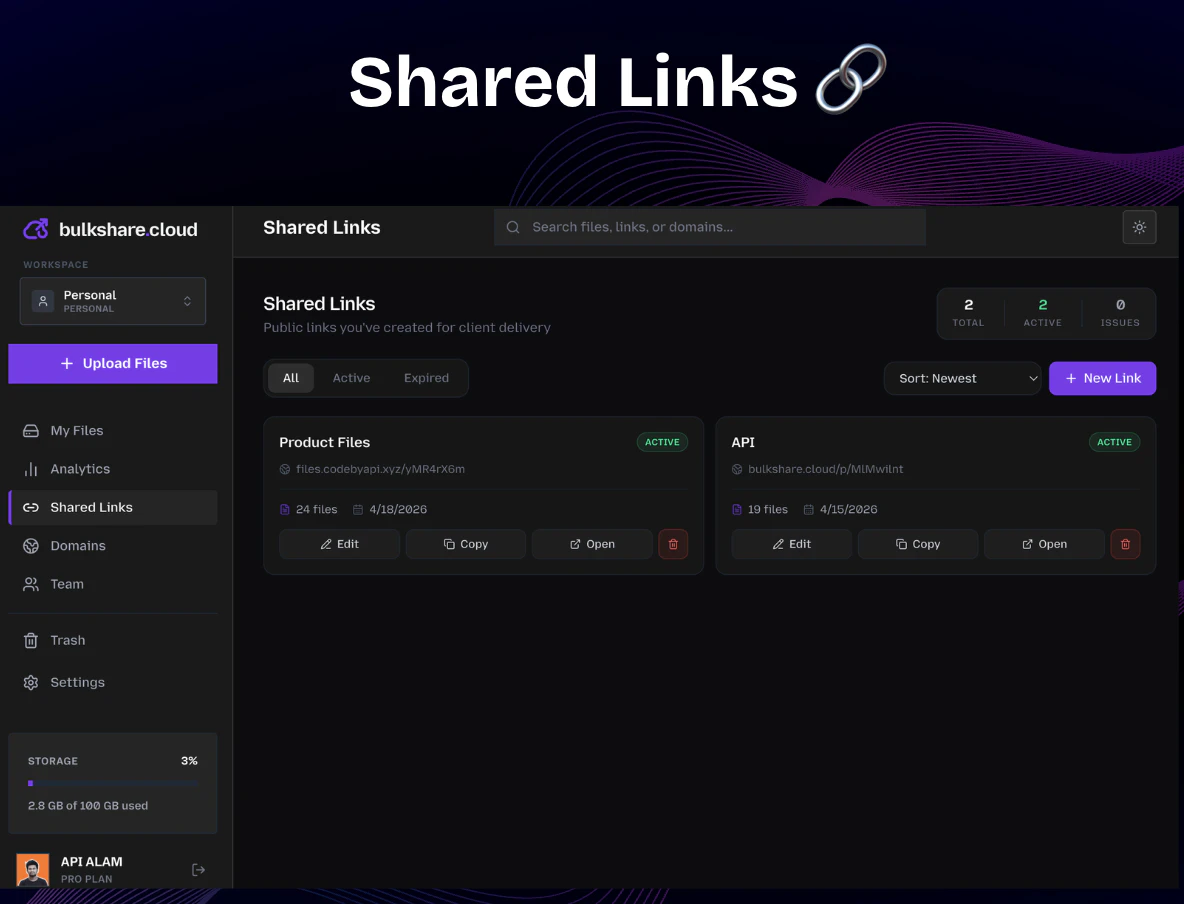Click the logout icon next to API ALAM
The height and width of the screenshot is (904, 1184).
198,869
